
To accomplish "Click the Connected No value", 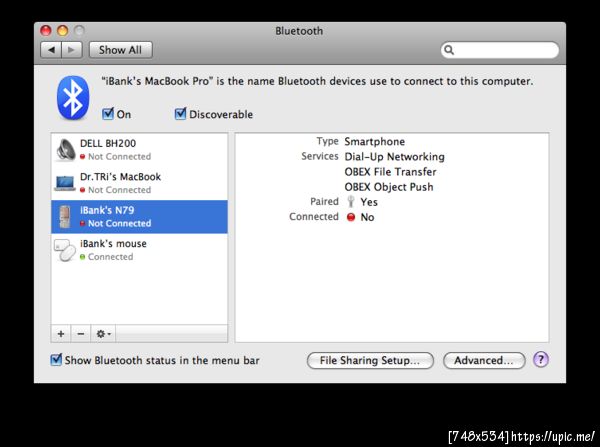I will (367, 217).
